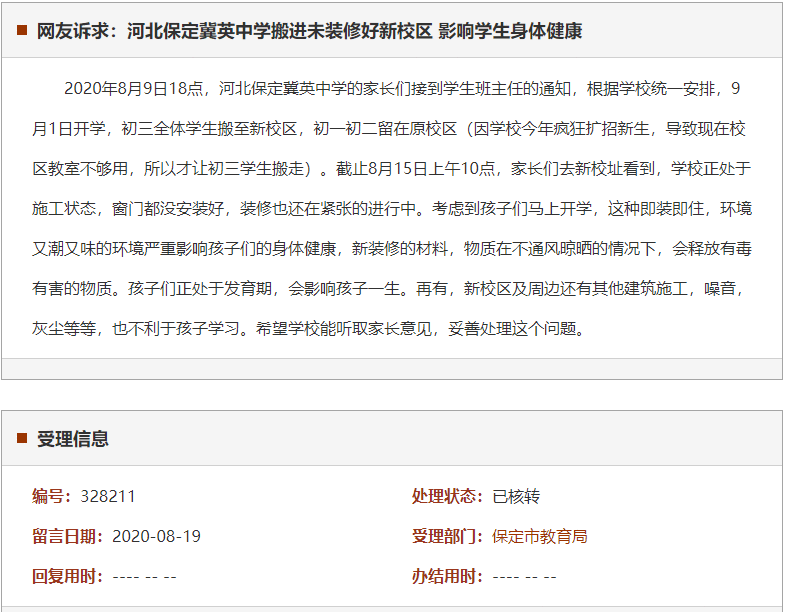The image size is (788, 612).
Task: Click the 留言日期 field label
Action: (69, 536)
